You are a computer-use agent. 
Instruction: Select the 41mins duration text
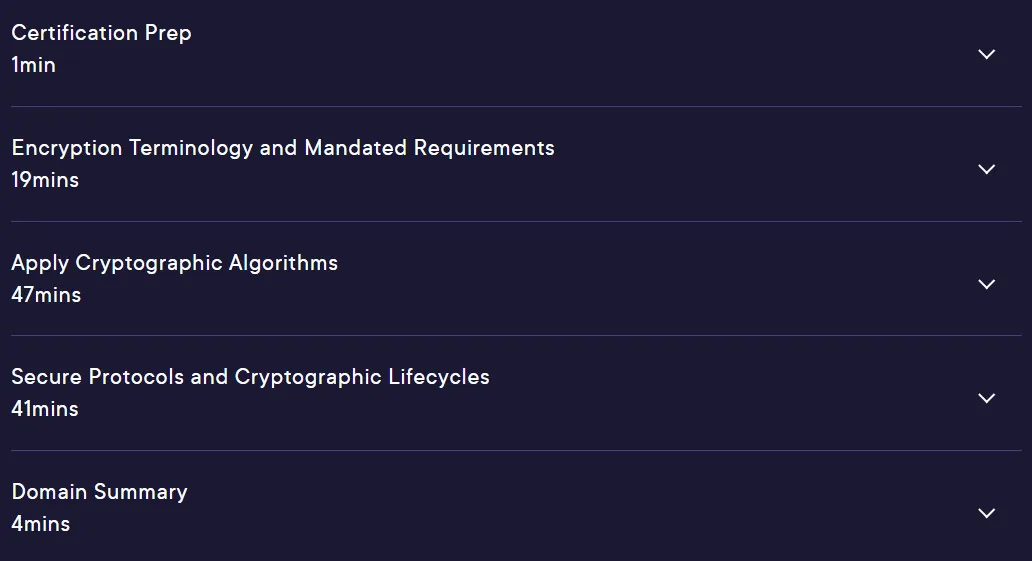45,409
